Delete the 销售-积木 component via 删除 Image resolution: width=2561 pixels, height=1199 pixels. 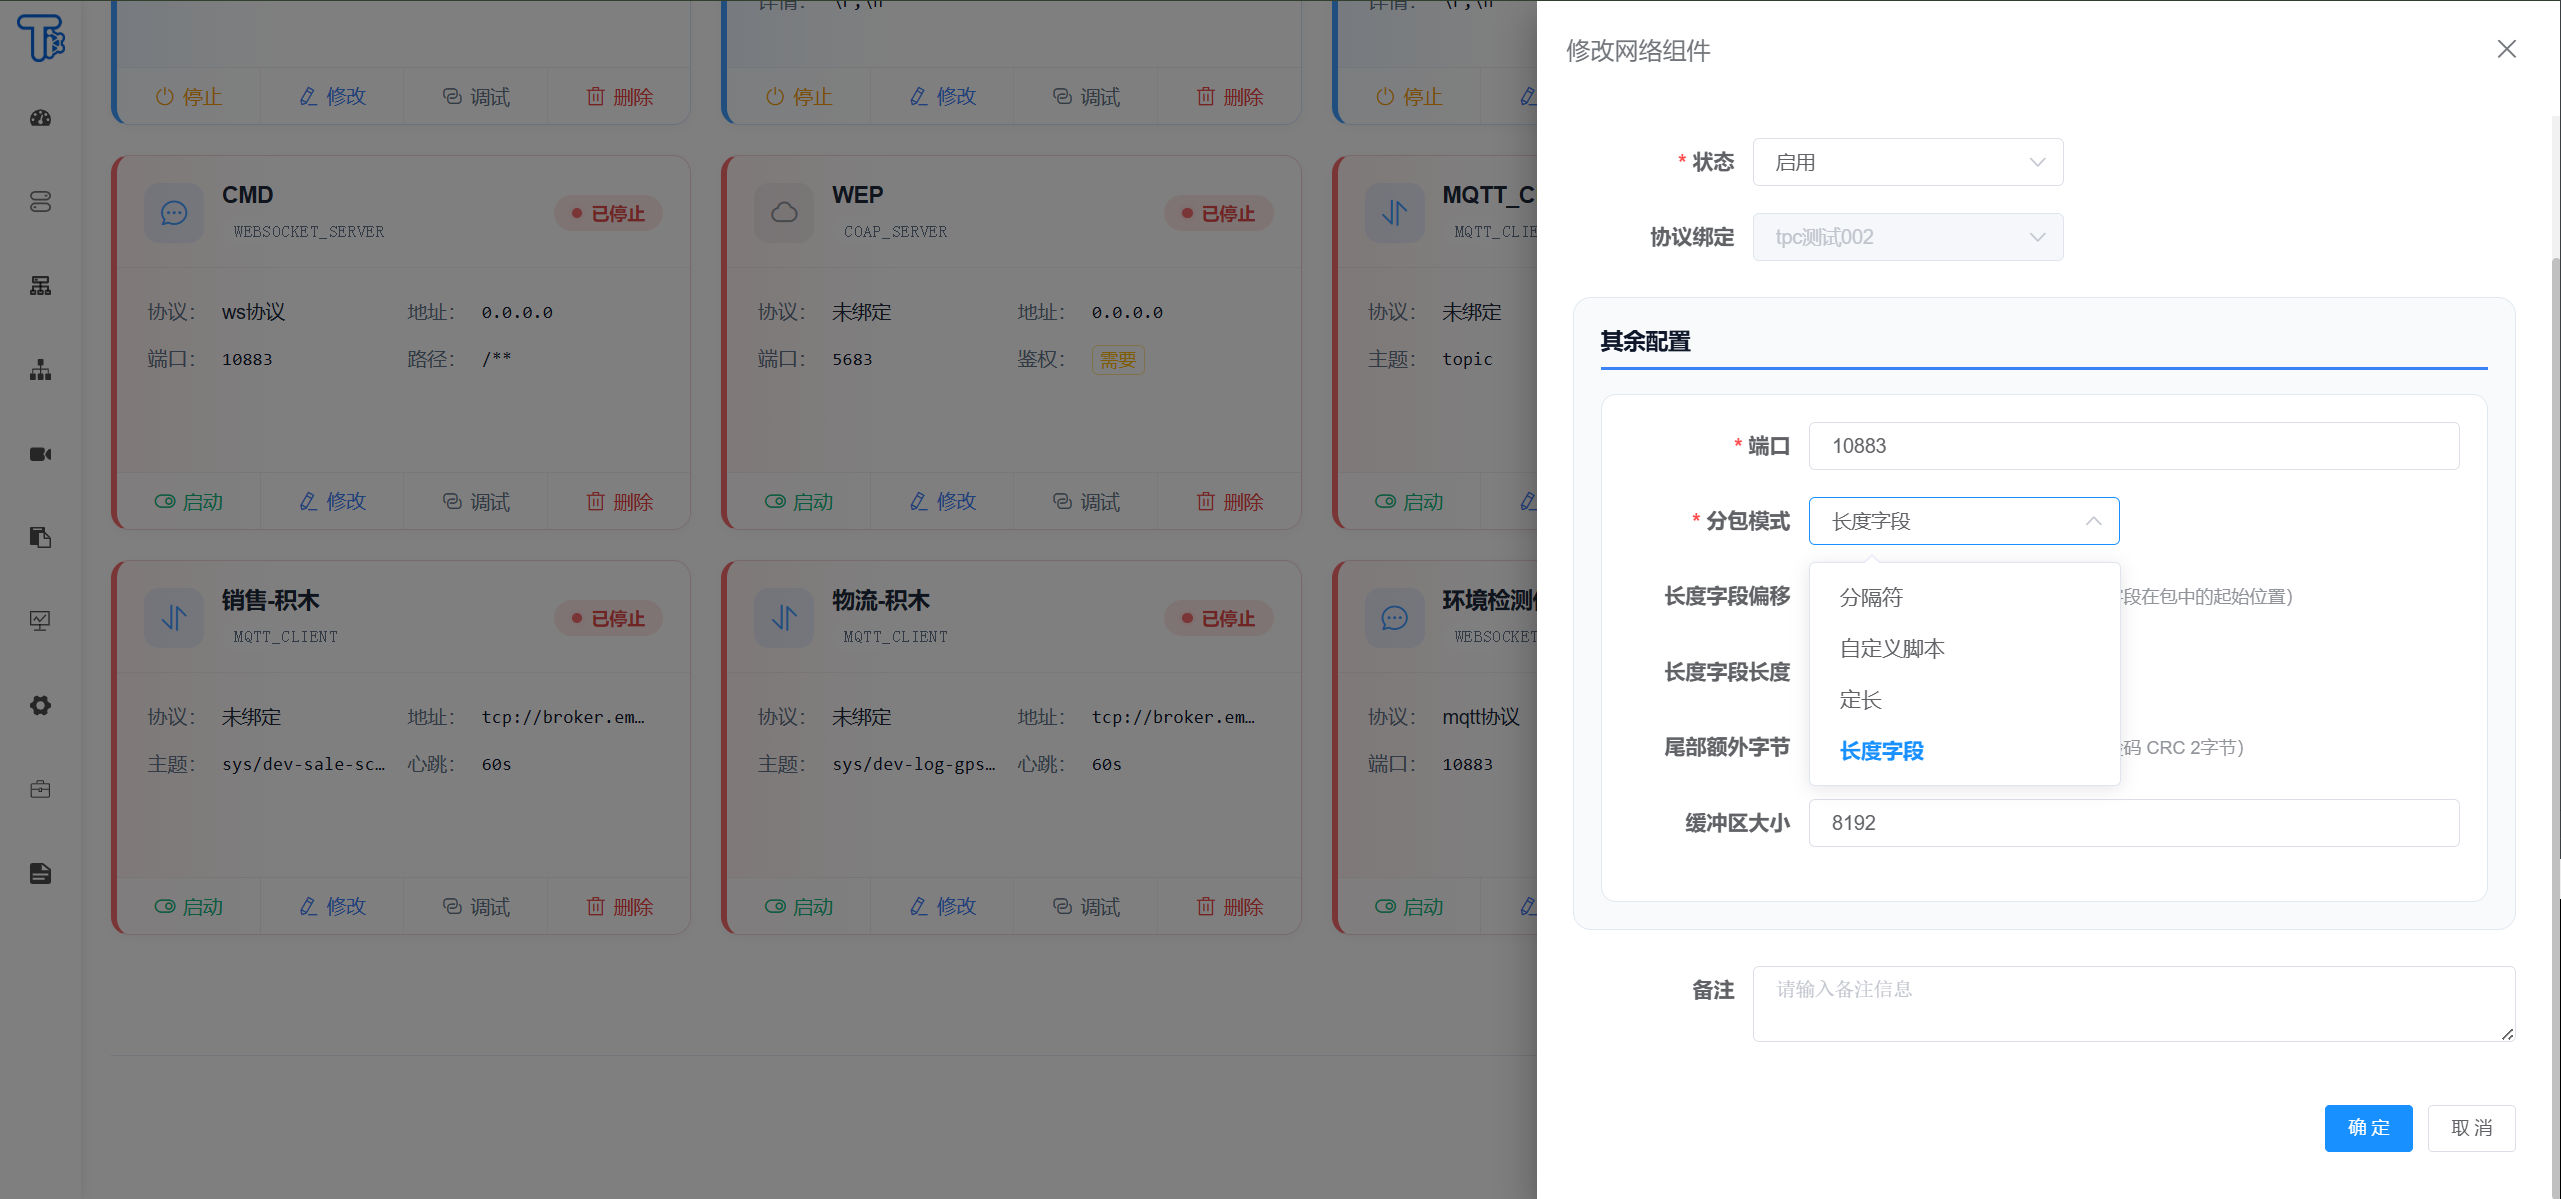619,906
